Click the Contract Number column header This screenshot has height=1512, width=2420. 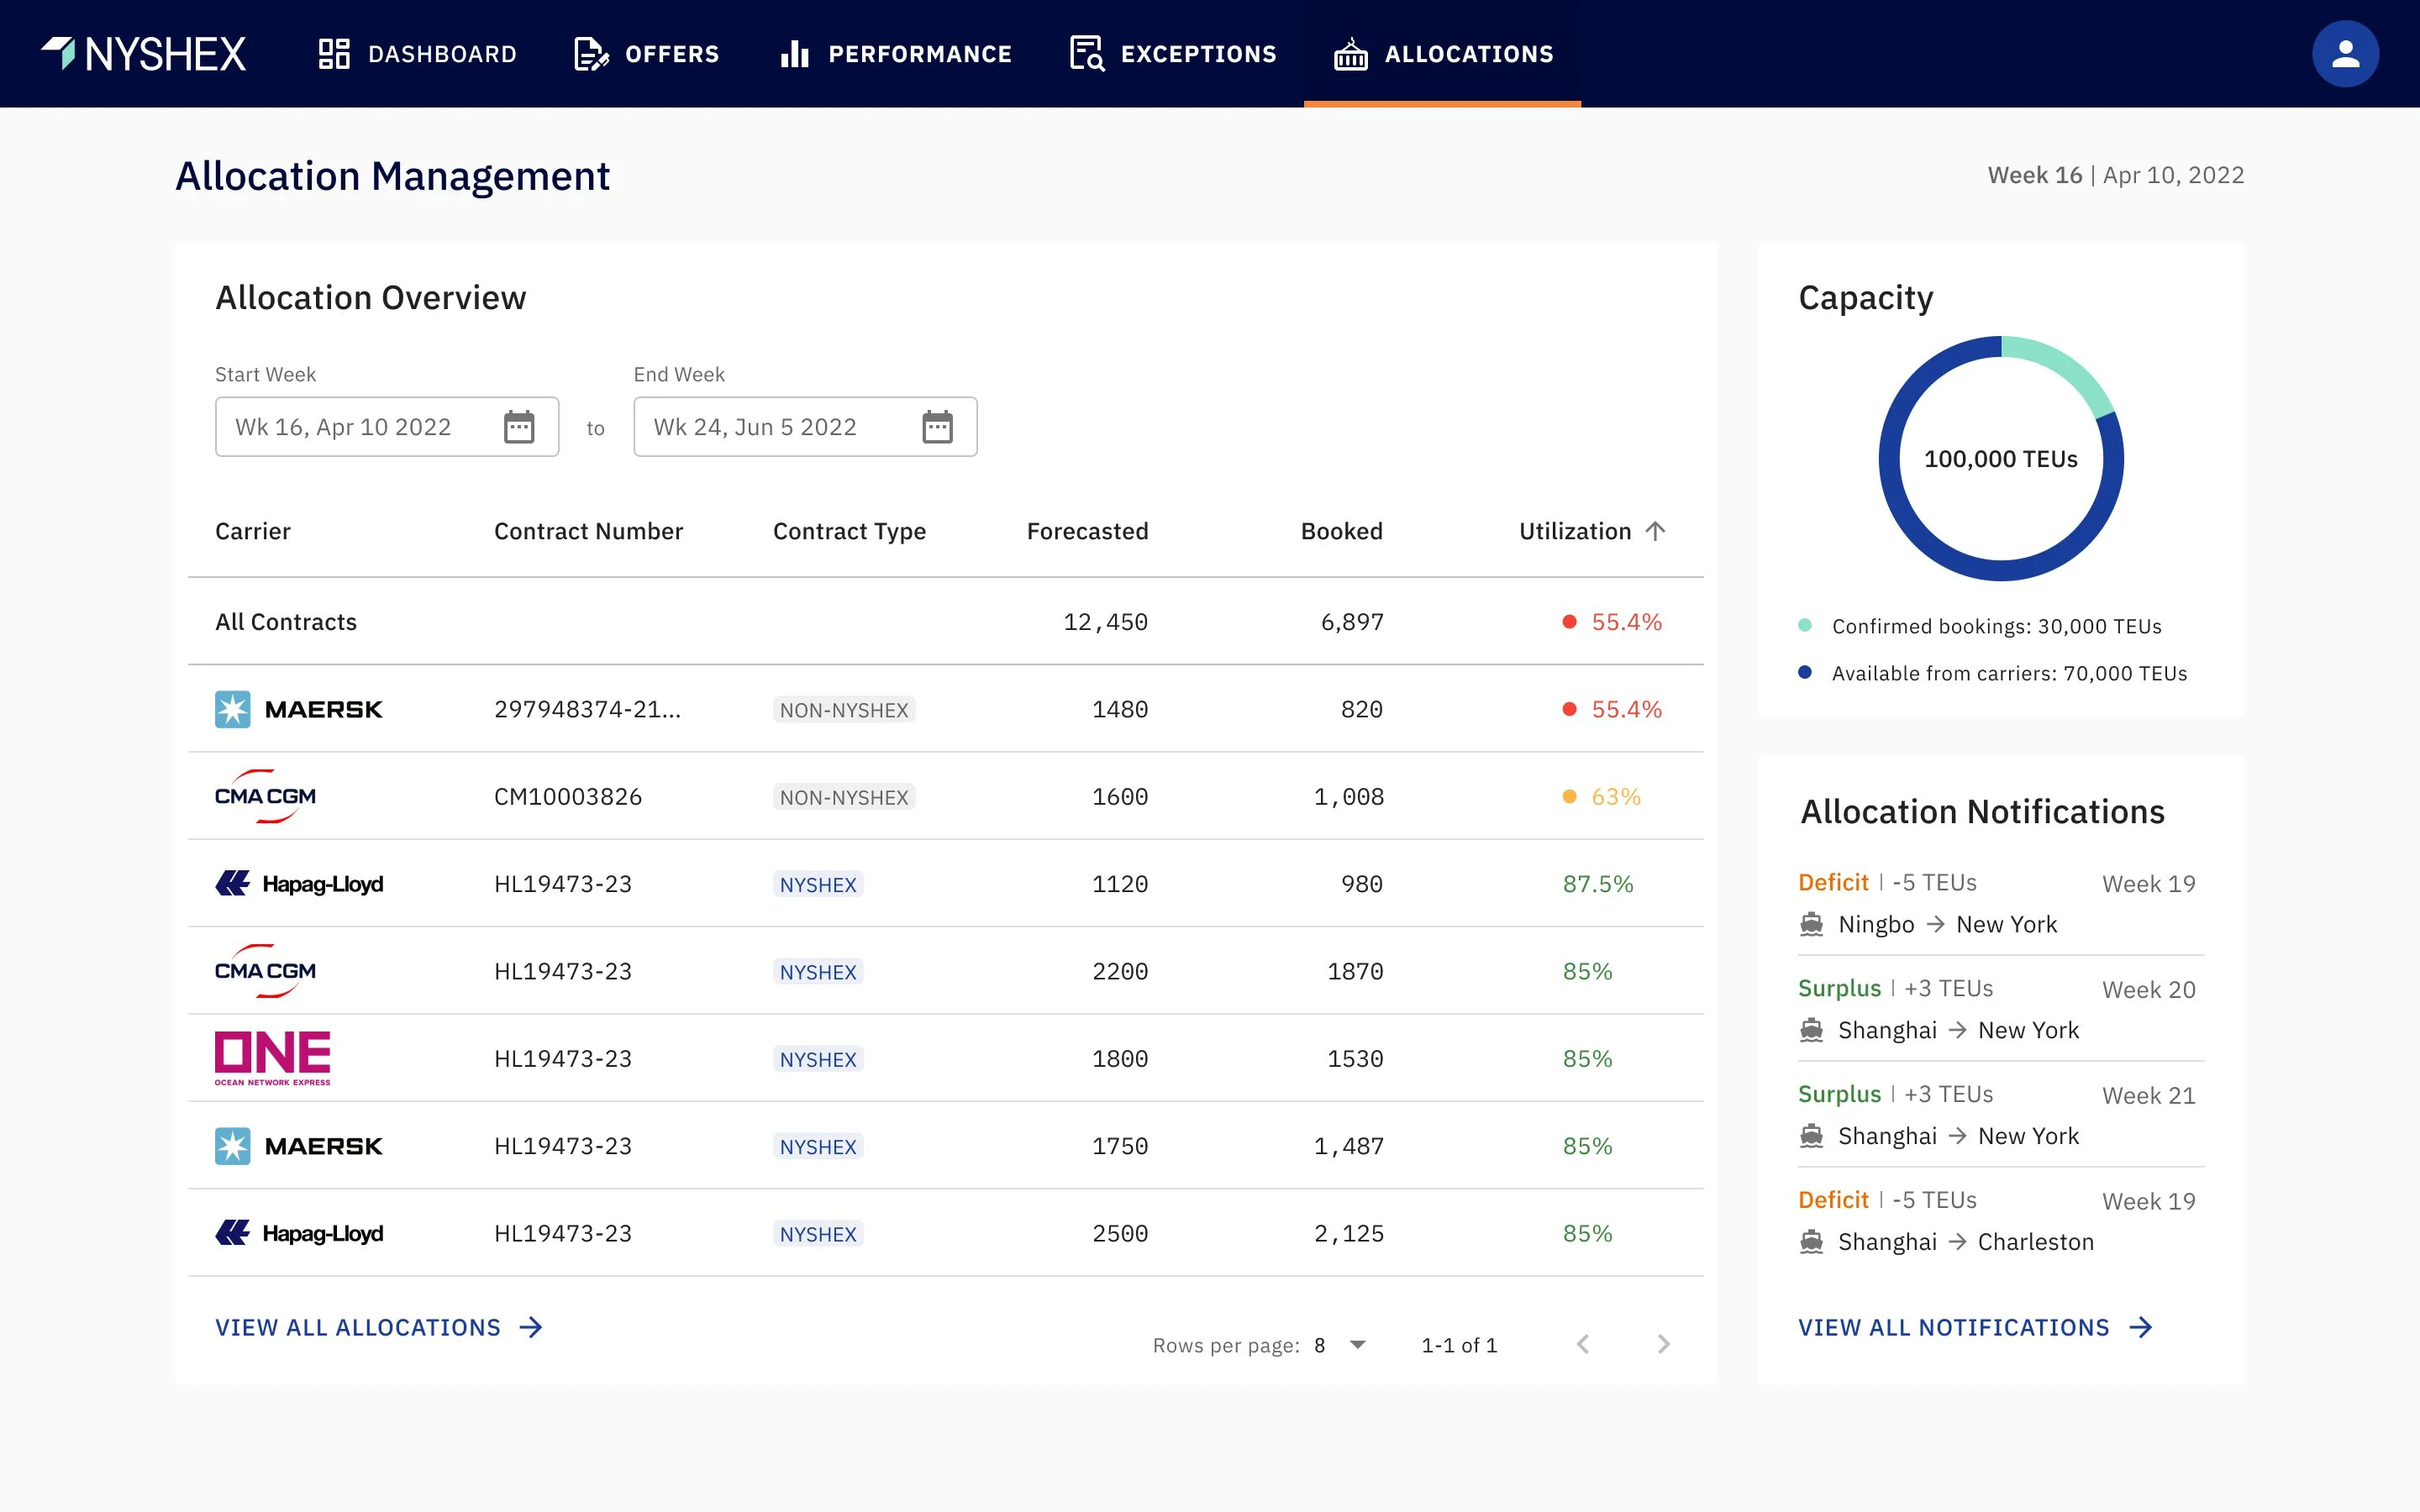pos(588,531)
